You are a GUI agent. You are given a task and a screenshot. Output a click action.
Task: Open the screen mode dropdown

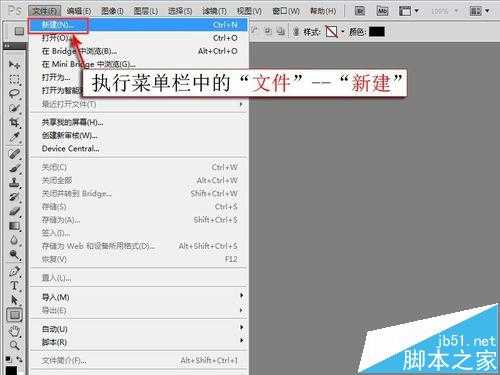409,11
